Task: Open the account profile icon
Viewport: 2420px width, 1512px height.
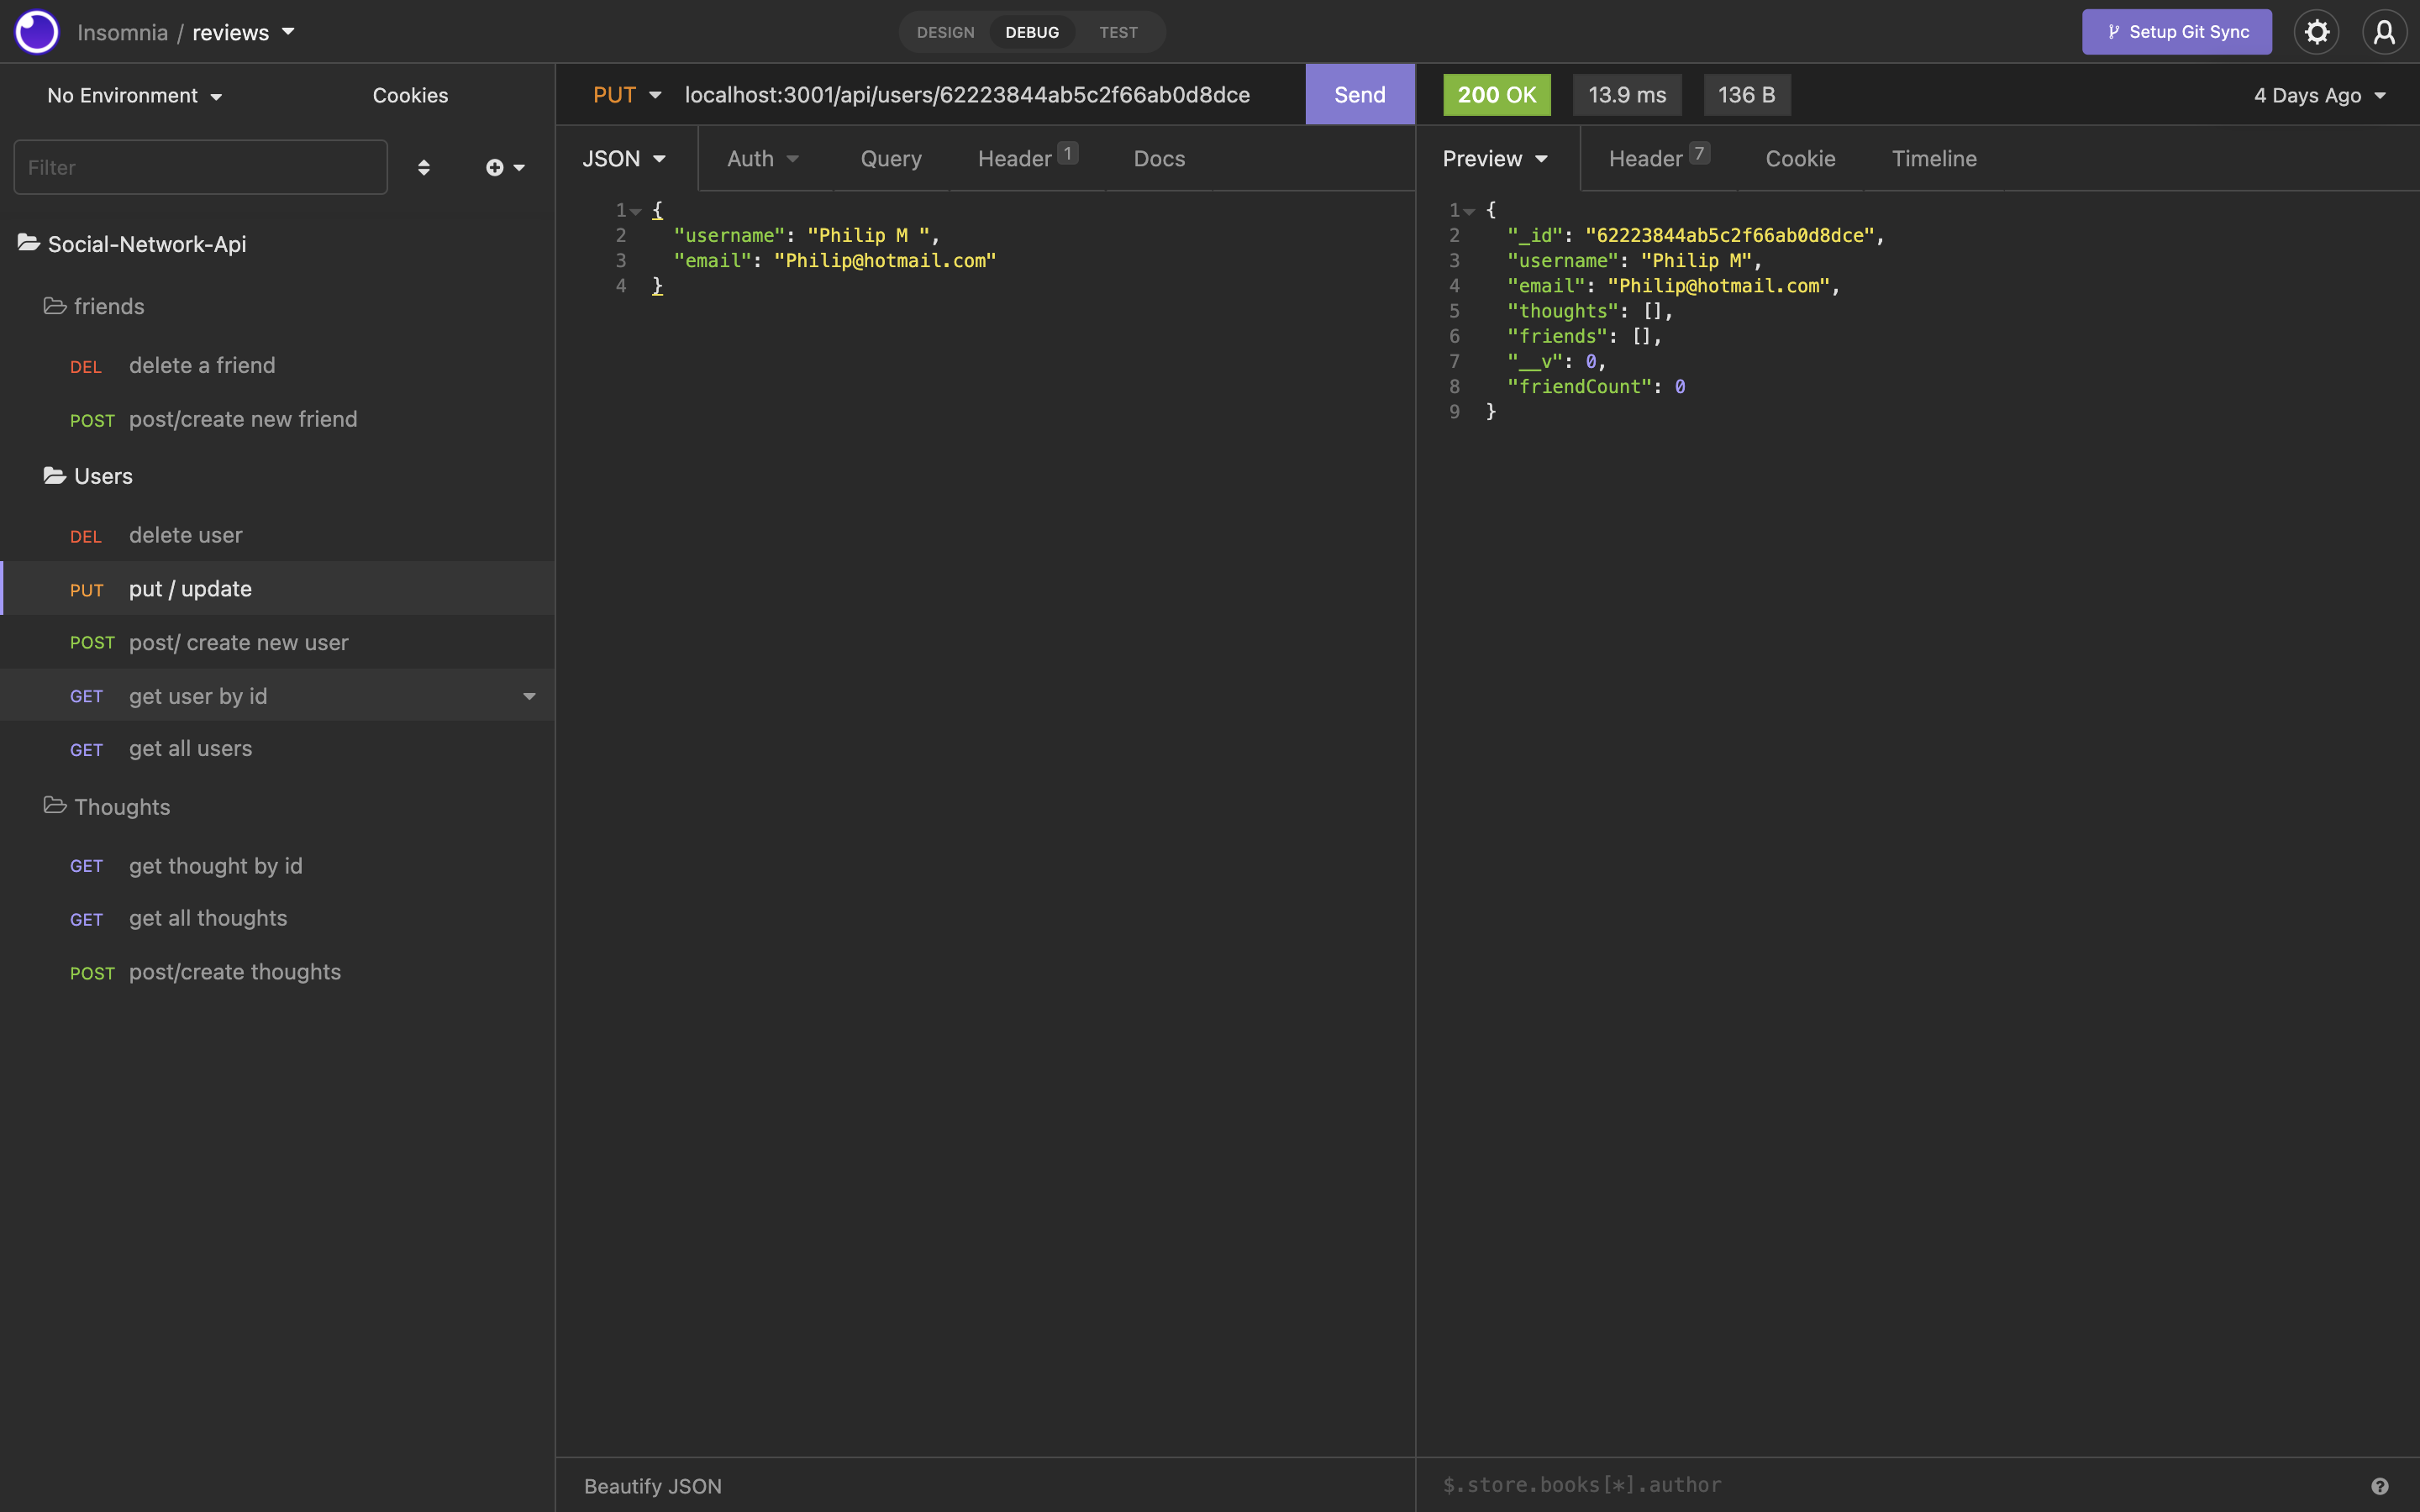Action: (2384, 31)
